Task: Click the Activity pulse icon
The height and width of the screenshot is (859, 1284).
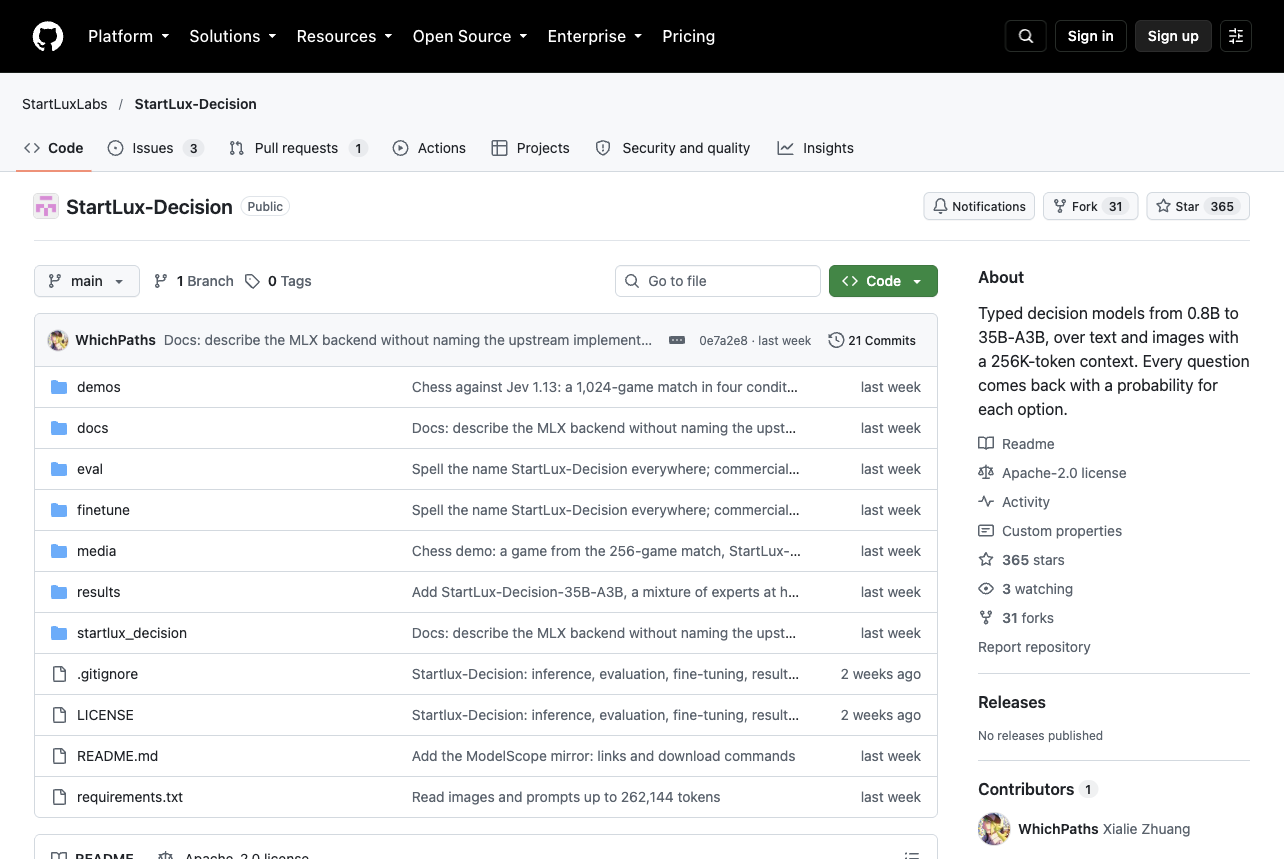Action: pyautogui.click(x=986, y=502)
